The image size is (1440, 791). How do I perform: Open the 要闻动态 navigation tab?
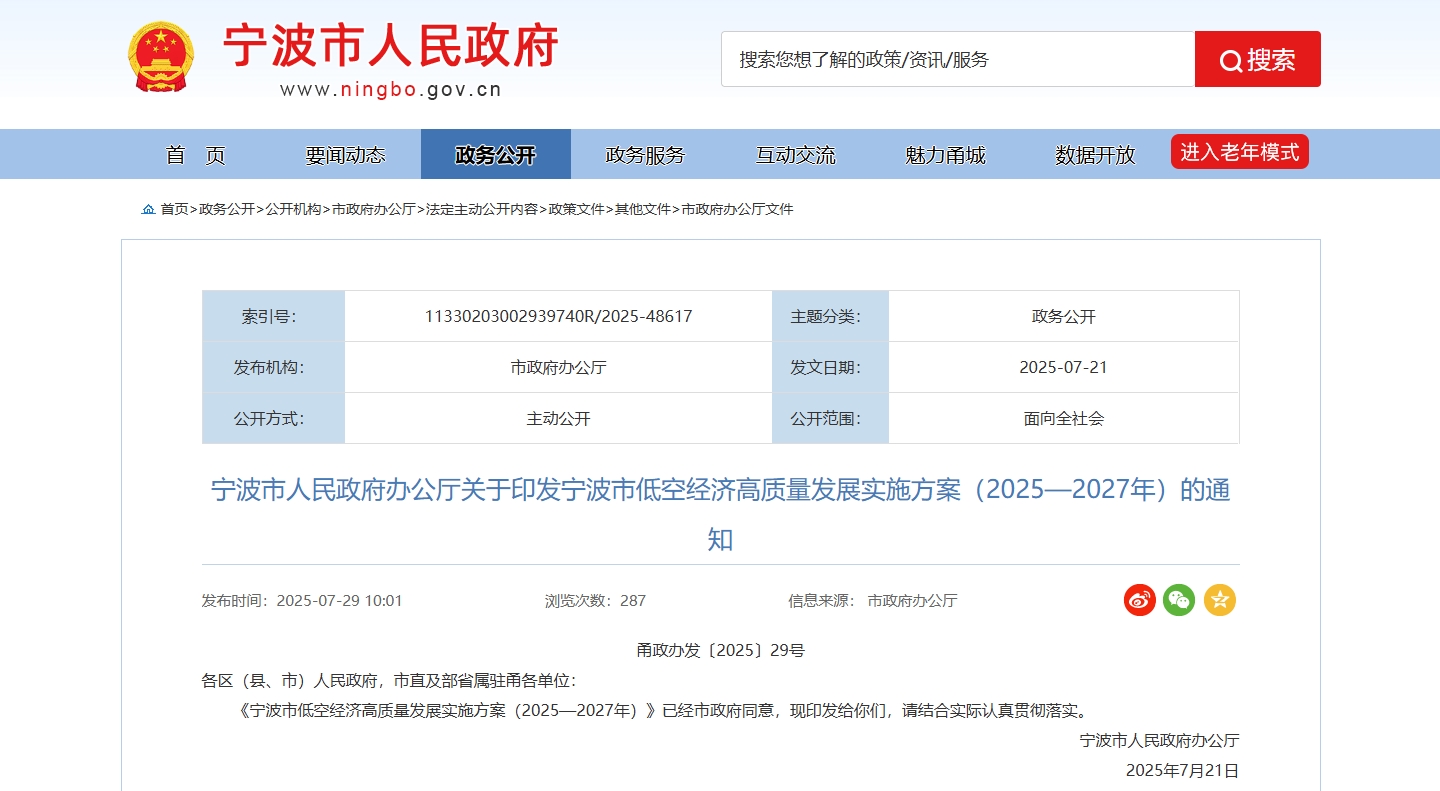pos(345,155)
